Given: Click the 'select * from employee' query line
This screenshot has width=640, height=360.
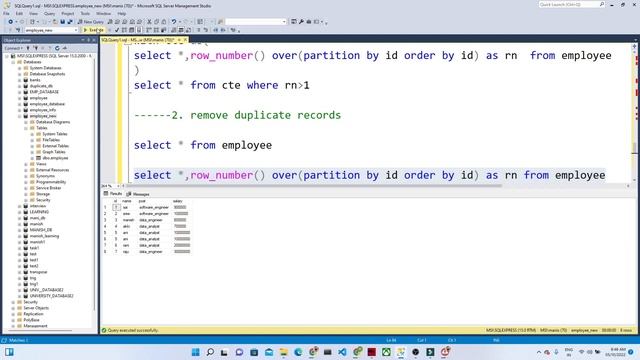Looking at the screenshot, I should [203, 145].
